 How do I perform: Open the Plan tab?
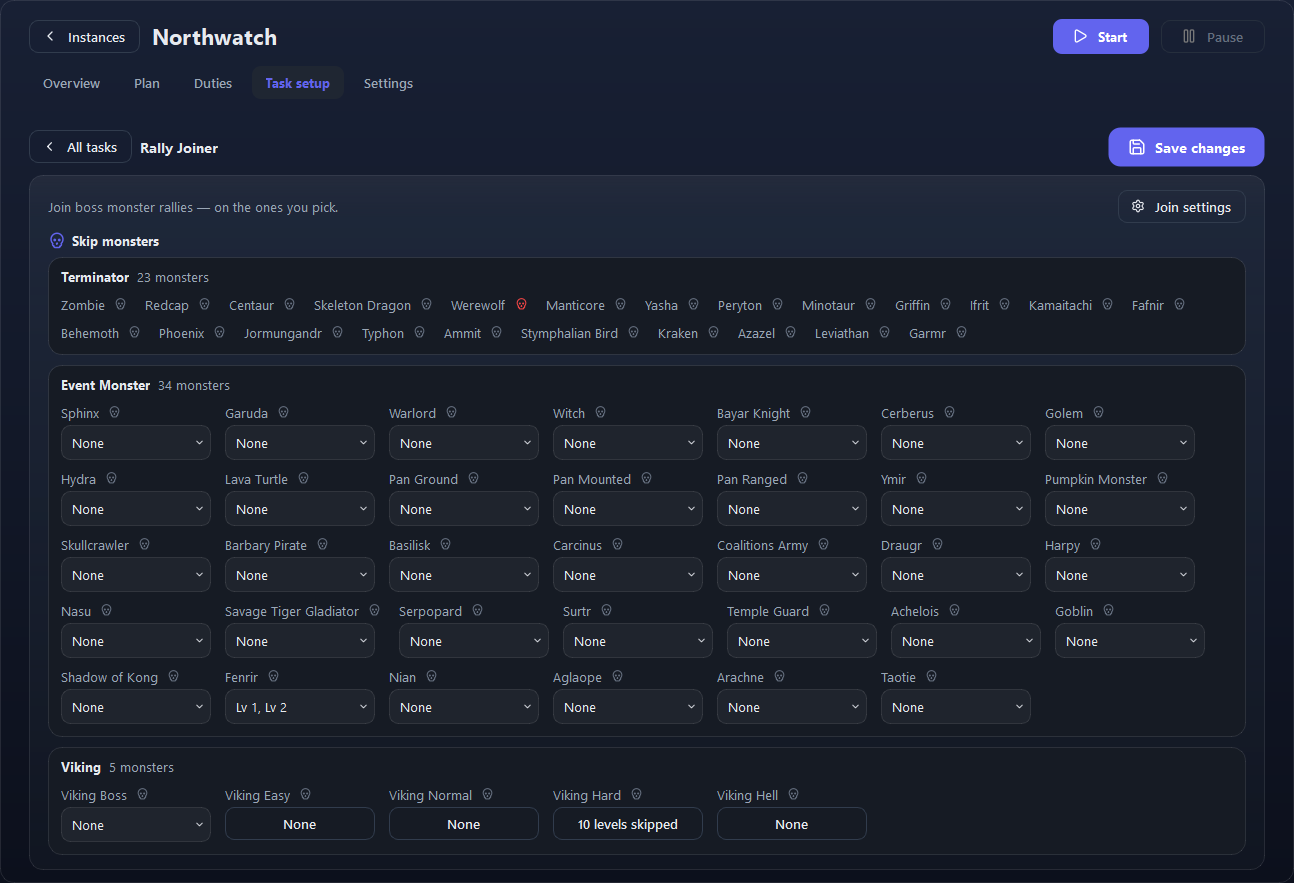(147, 83)
